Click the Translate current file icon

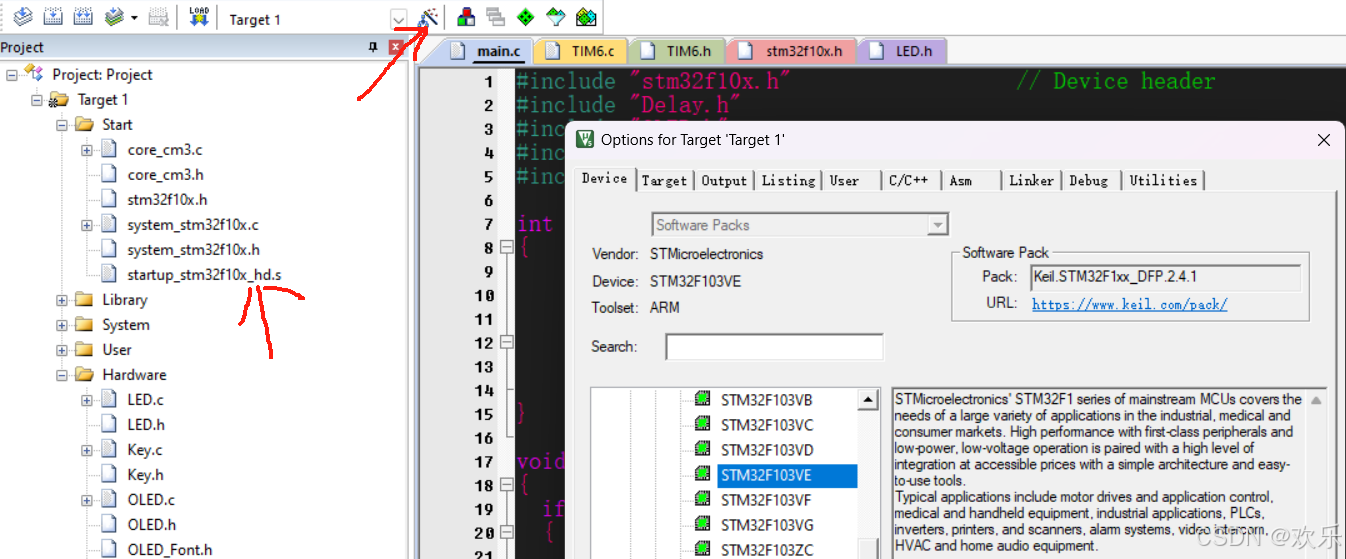coord(22,17)
